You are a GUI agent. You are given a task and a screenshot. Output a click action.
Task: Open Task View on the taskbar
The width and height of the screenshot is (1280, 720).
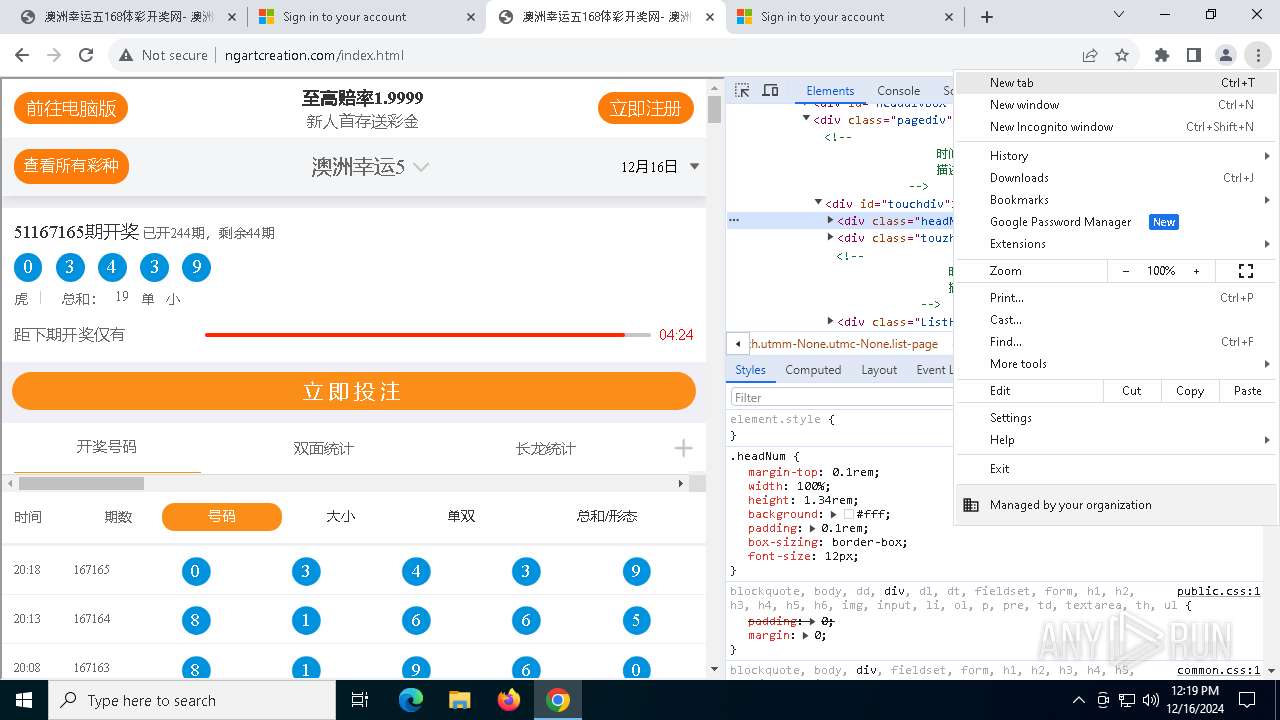point(360,700)
